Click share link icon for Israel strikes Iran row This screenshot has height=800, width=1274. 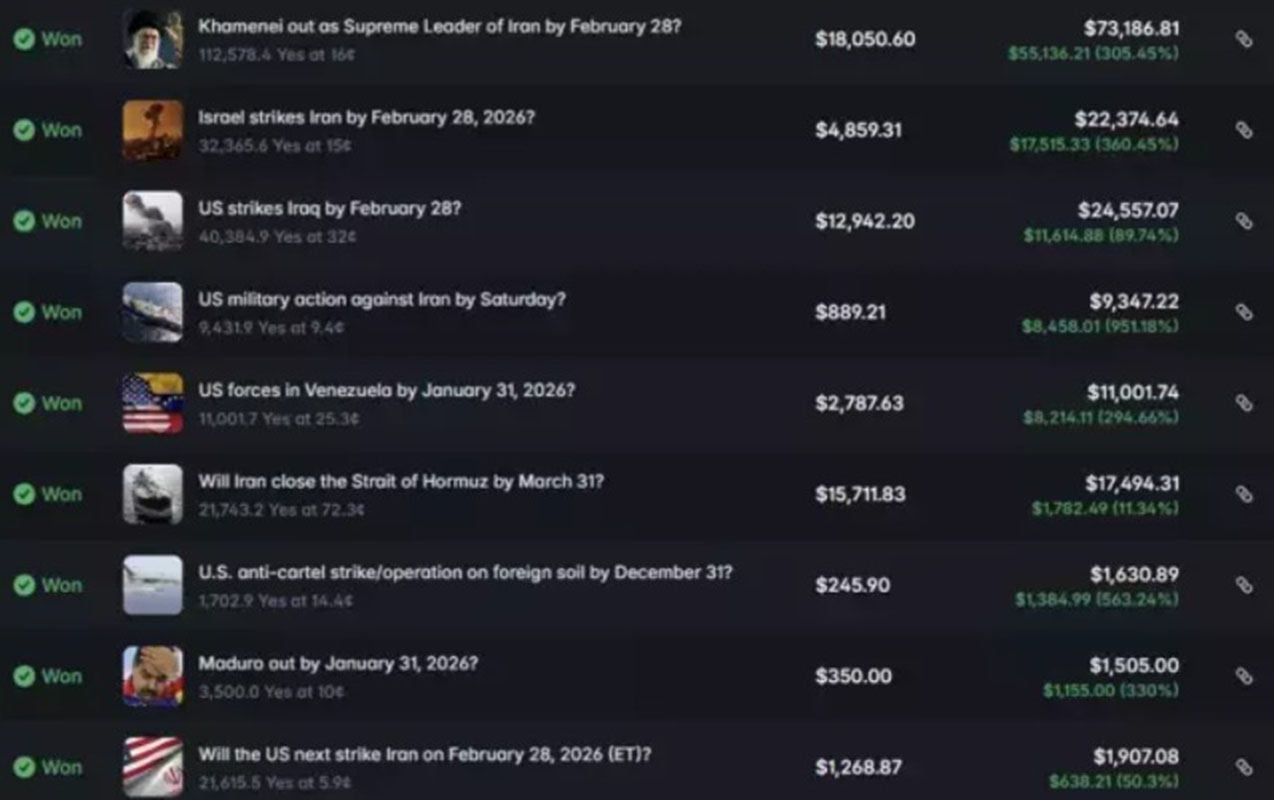[x=1244, y=130]
